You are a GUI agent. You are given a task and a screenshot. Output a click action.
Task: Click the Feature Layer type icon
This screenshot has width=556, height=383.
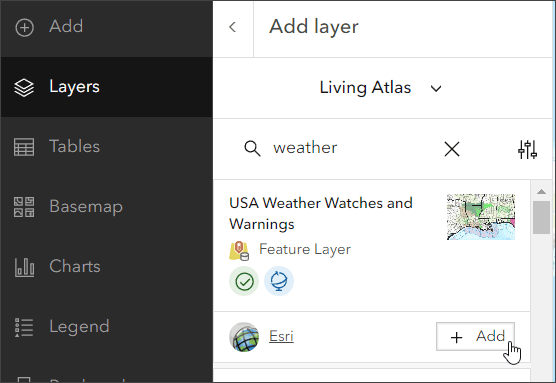point(239,251)
